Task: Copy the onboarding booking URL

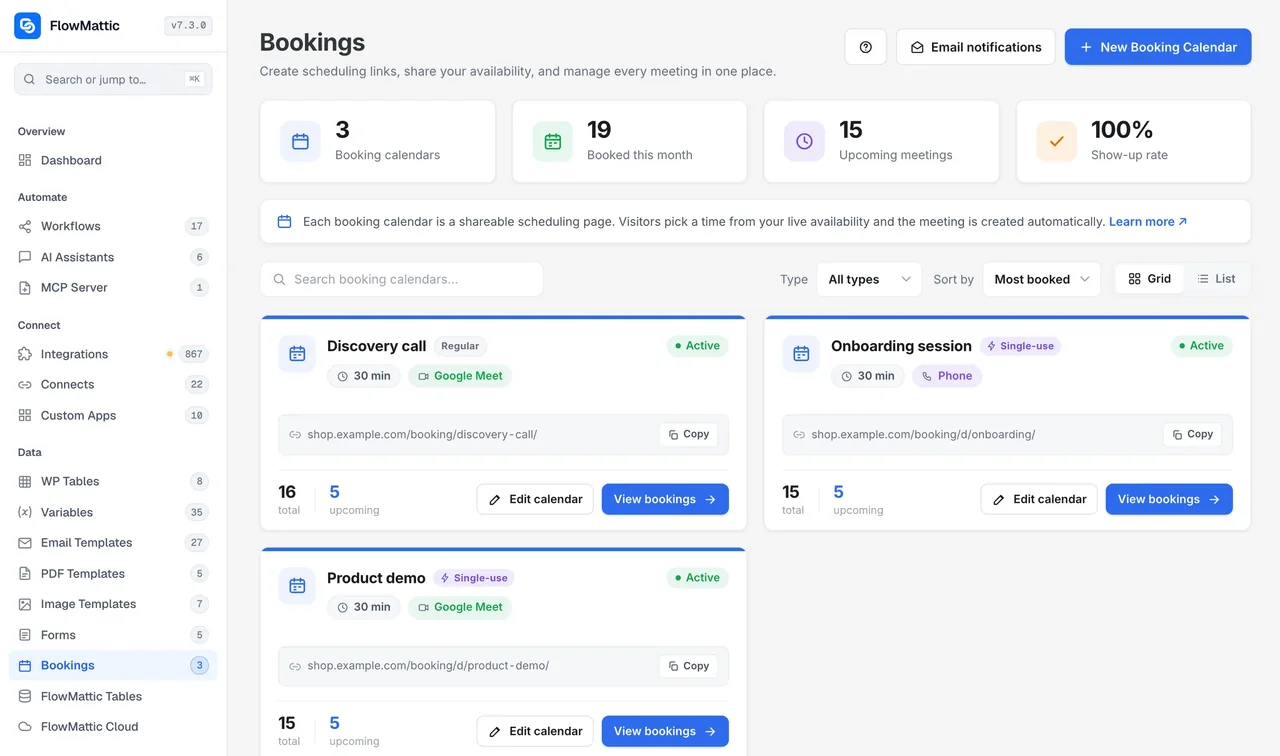Action: pyautogui.click(x=1193, y=435)
